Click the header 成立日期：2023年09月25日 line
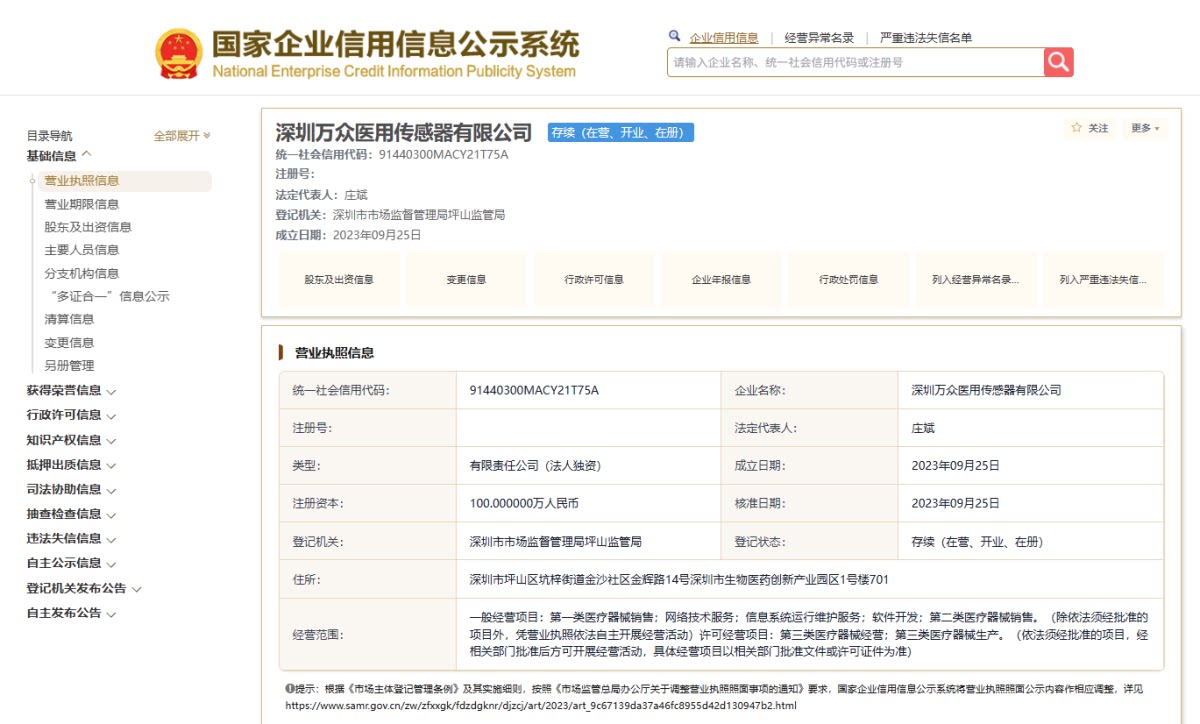1200x724 pixels. click(348, 235)
